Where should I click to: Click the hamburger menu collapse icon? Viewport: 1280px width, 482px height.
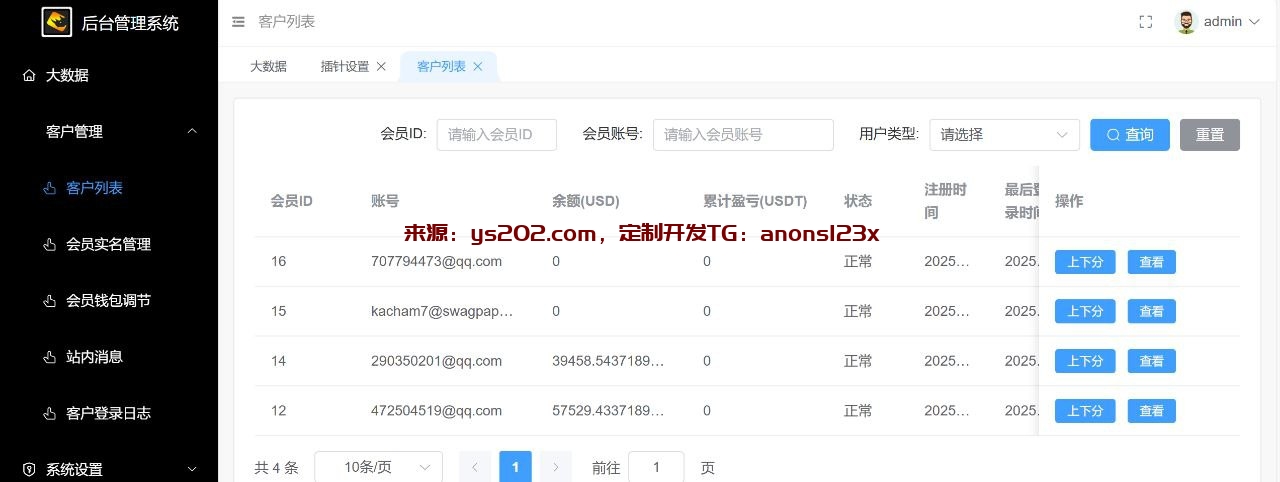click(237, 21)
